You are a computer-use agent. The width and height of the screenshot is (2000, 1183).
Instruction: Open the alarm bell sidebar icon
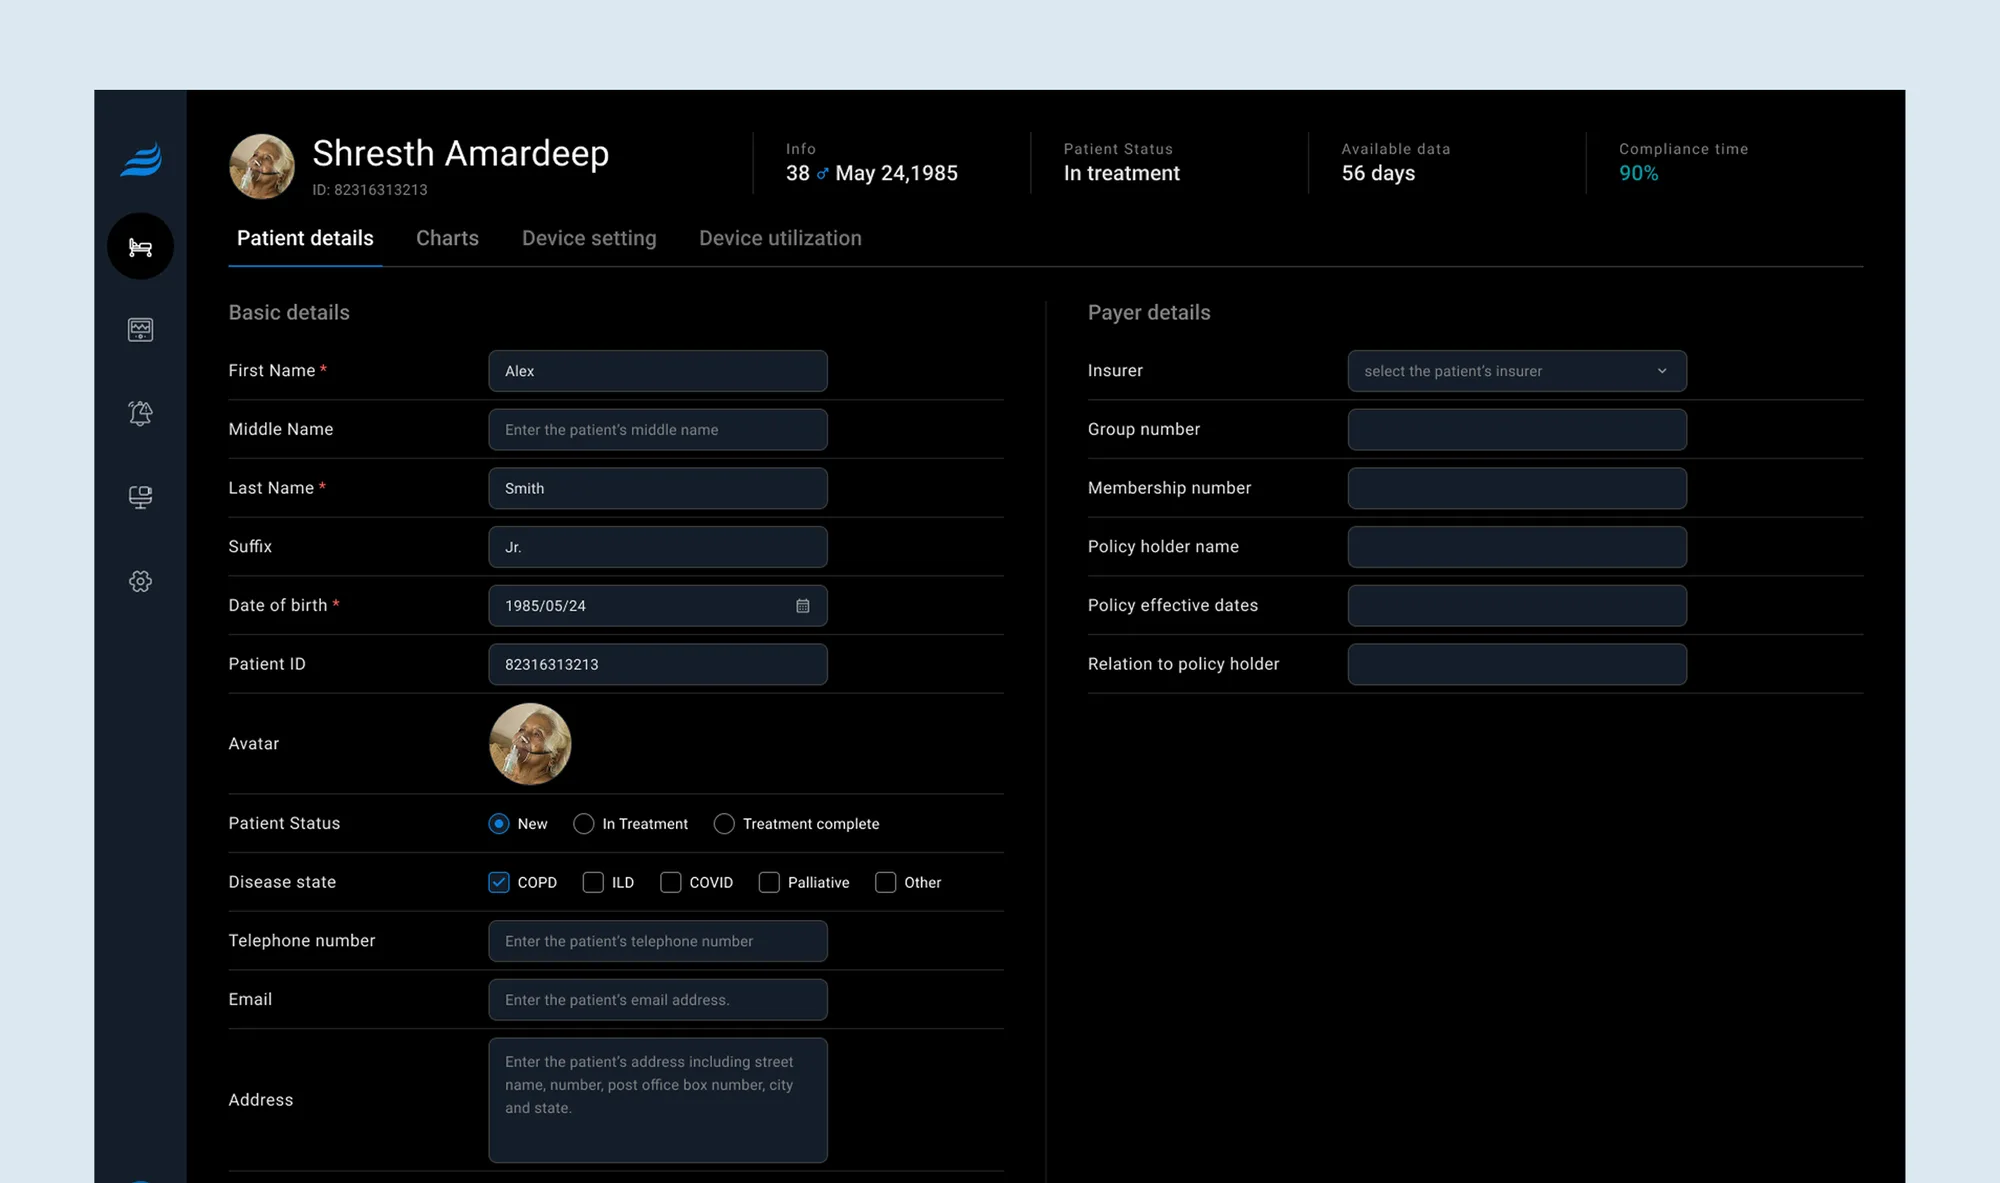point(141,413)
